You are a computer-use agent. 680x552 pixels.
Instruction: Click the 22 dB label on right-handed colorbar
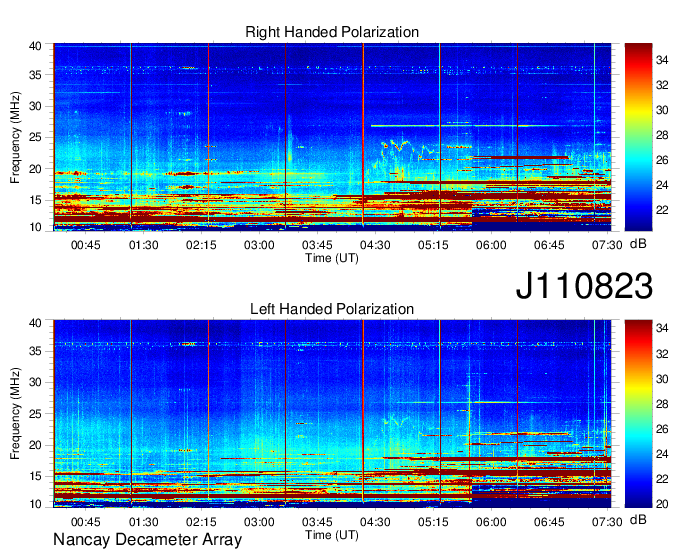(662, 210)
